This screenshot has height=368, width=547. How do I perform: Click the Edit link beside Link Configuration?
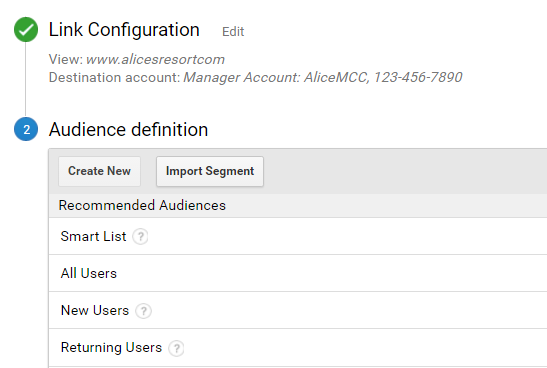pyautogui.click(x=233, y=32)
